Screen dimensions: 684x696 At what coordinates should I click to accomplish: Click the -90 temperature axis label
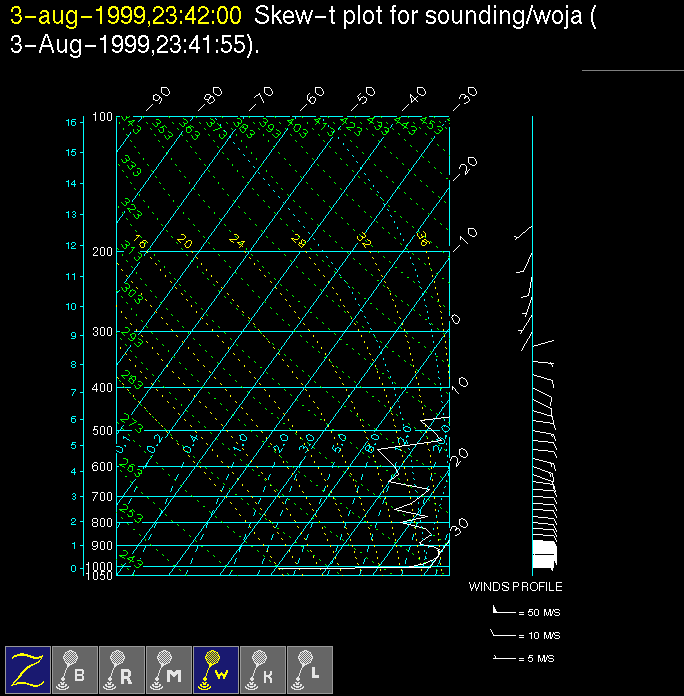pyautogui.click(x=159, y=98)
